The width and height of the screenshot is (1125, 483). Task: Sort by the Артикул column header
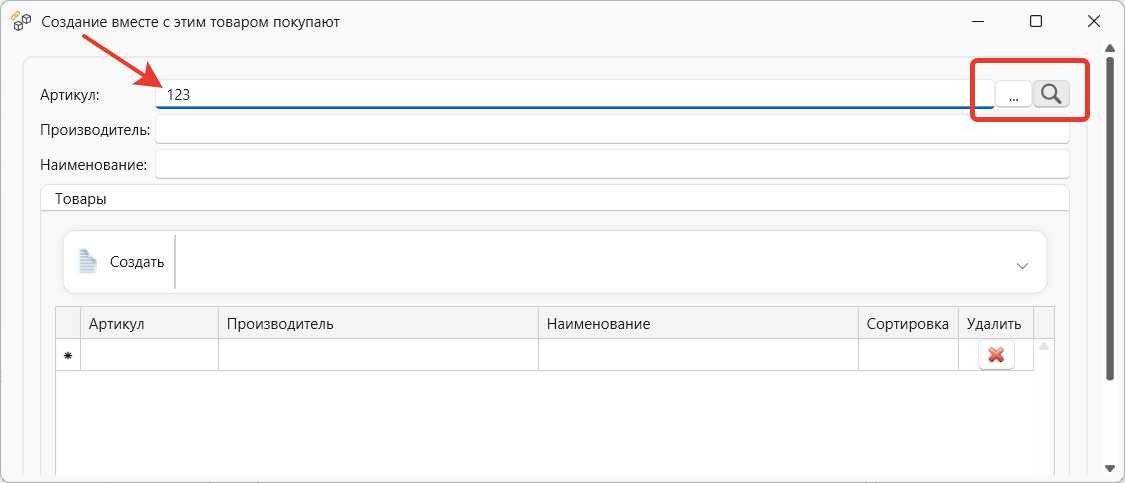(149, 323)
